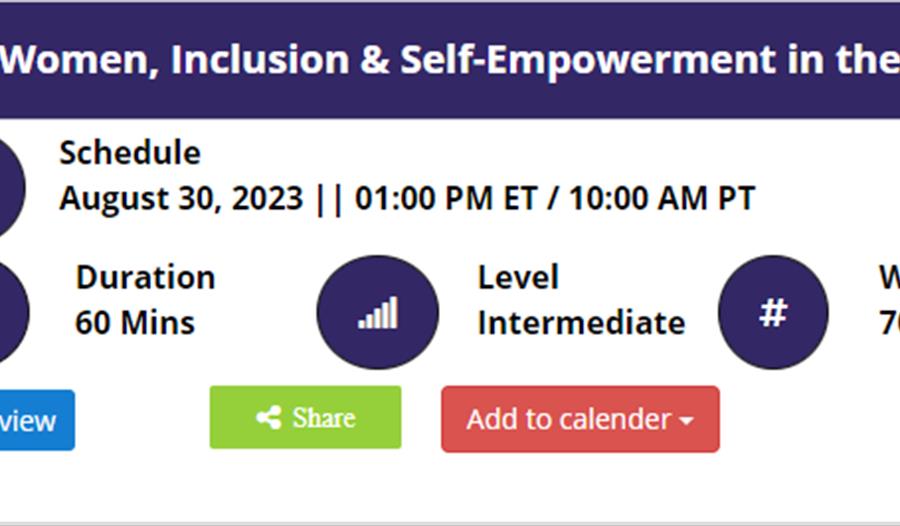Select the 60 Mins duration value
This screenshot has height=526, width=900.
[135, 323]
